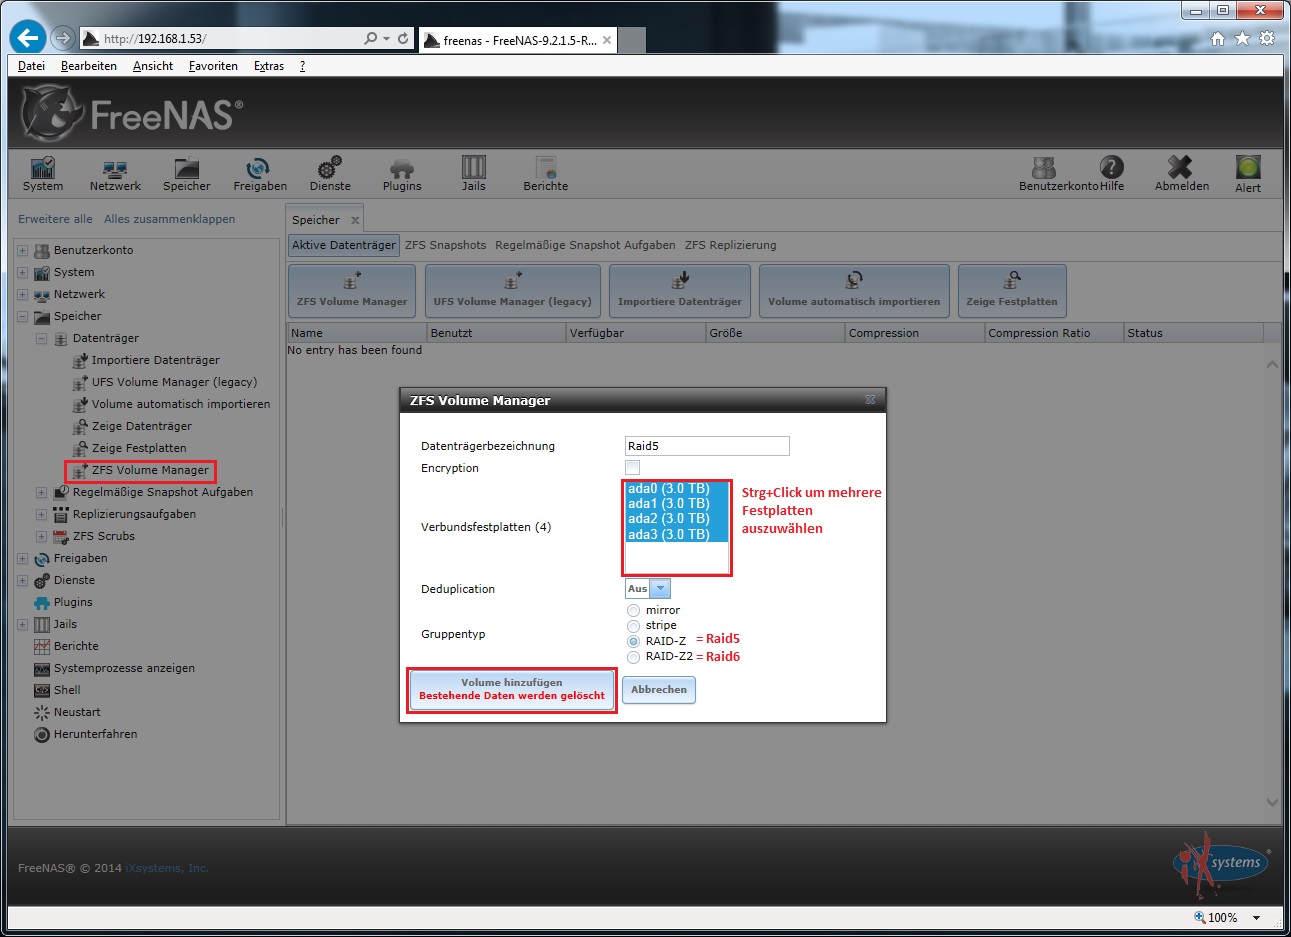This screenshot has height=937, width=1291.
Task: Select the mirror group type
Action: coord(633,610)
